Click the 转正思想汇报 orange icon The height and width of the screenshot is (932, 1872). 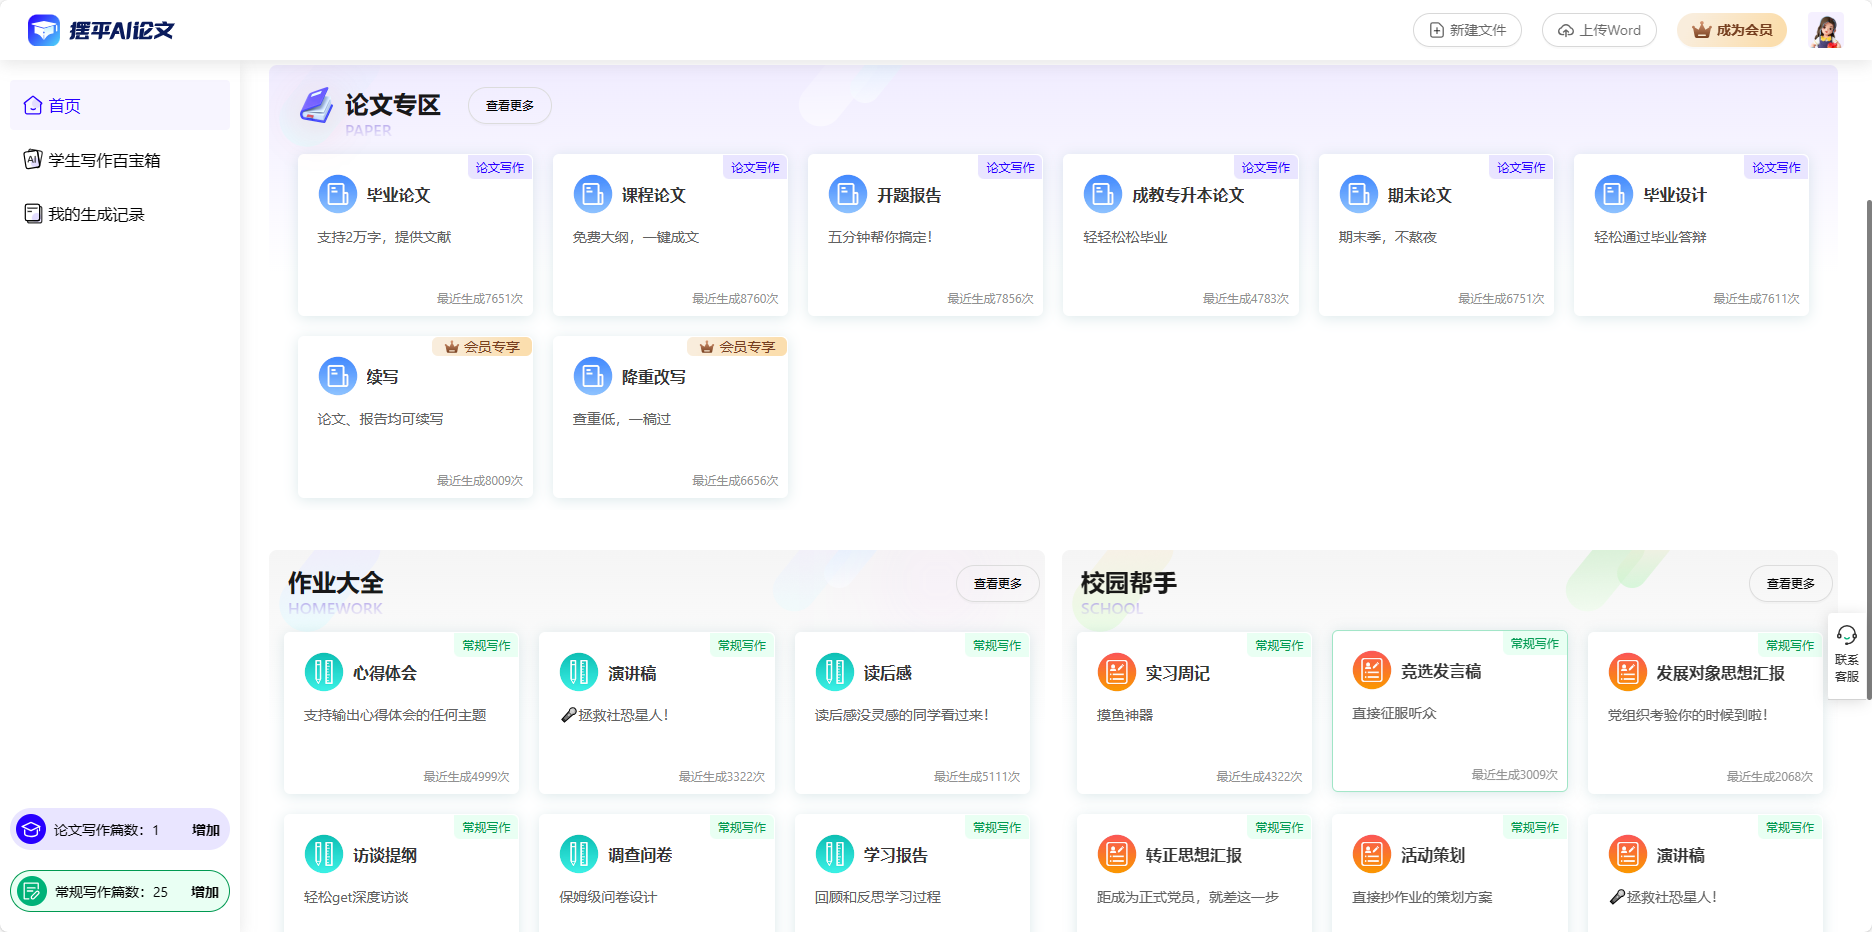click(1117, 854)
